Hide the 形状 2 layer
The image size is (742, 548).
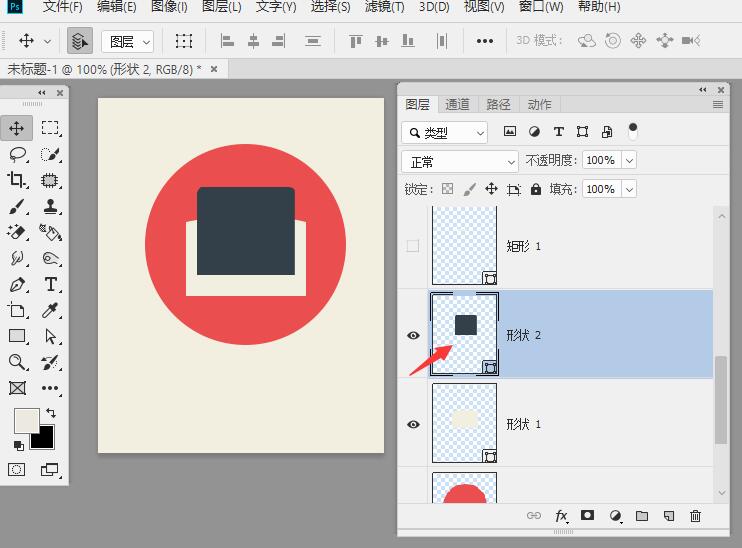[413, 336]
